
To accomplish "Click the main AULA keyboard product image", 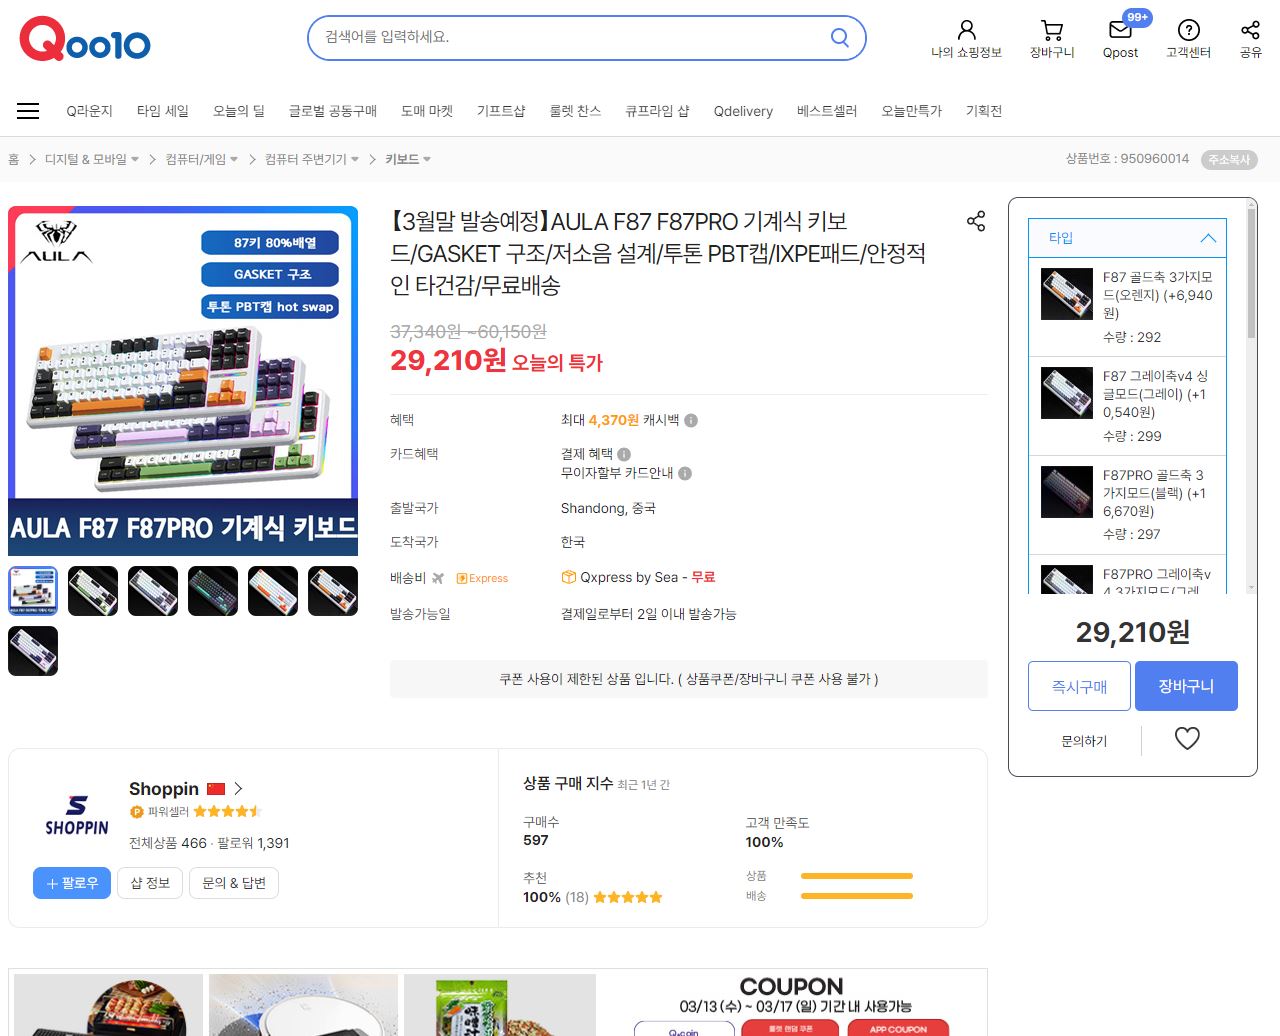I will point(183,381).
